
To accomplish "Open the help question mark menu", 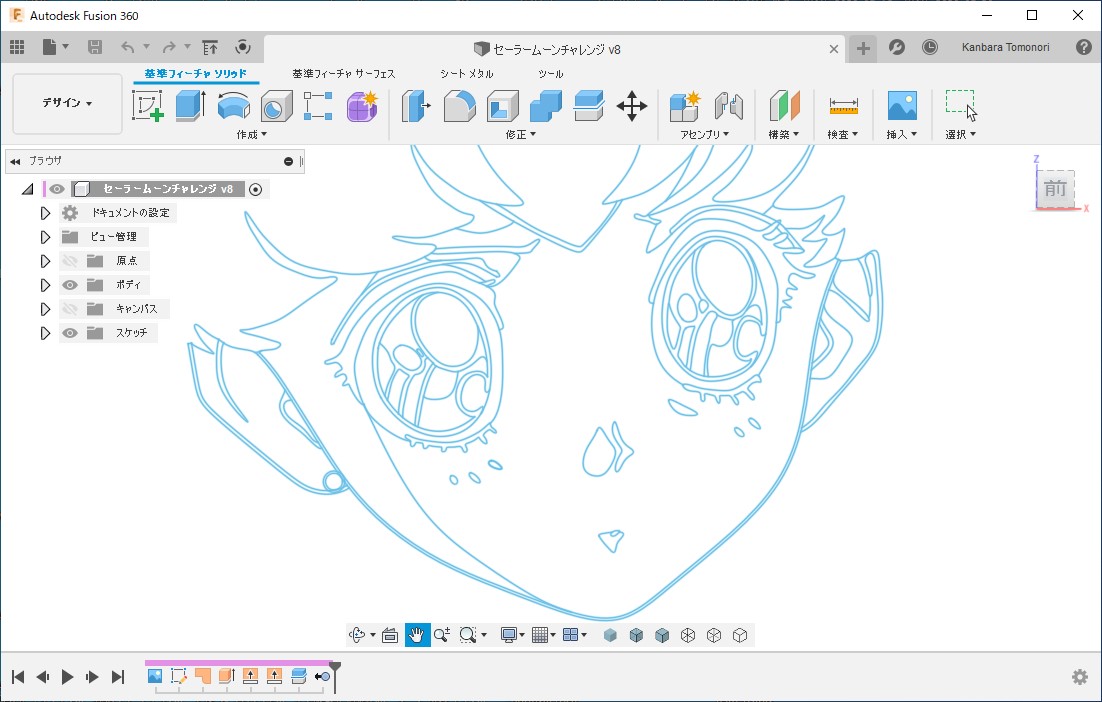I will point(1084,47).
